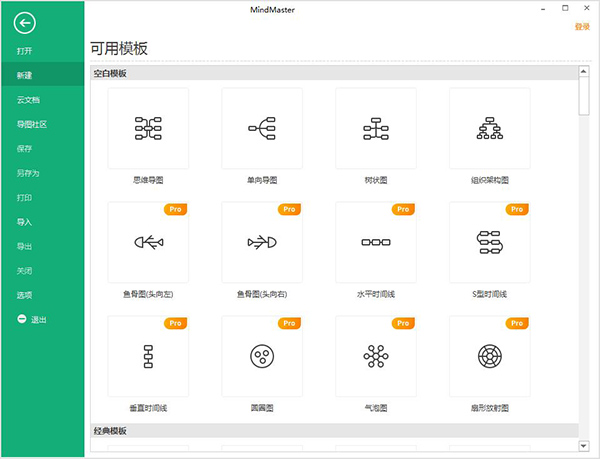Click the 可用模板 heading
Image resolution: width=600 pixels, height=459 pixels.
pyautogui.click(x=119, y=48)
